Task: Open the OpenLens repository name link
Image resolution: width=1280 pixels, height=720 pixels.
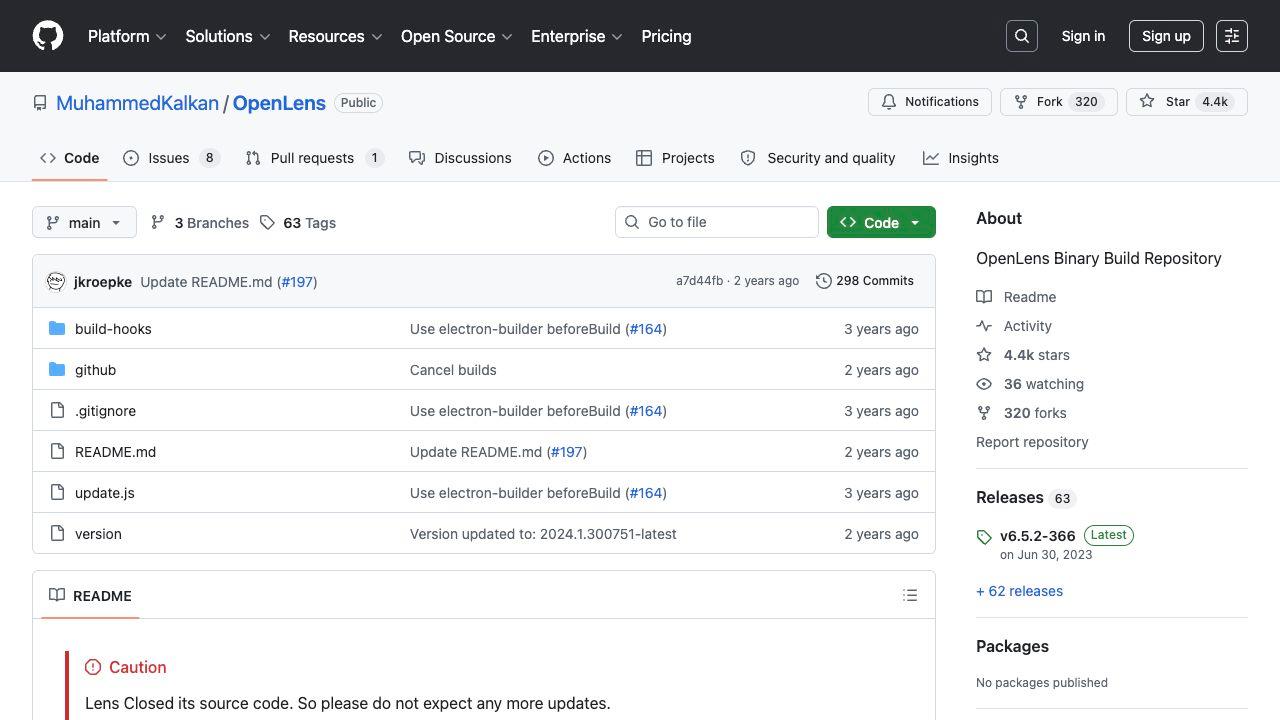Action: pos(279,103)
